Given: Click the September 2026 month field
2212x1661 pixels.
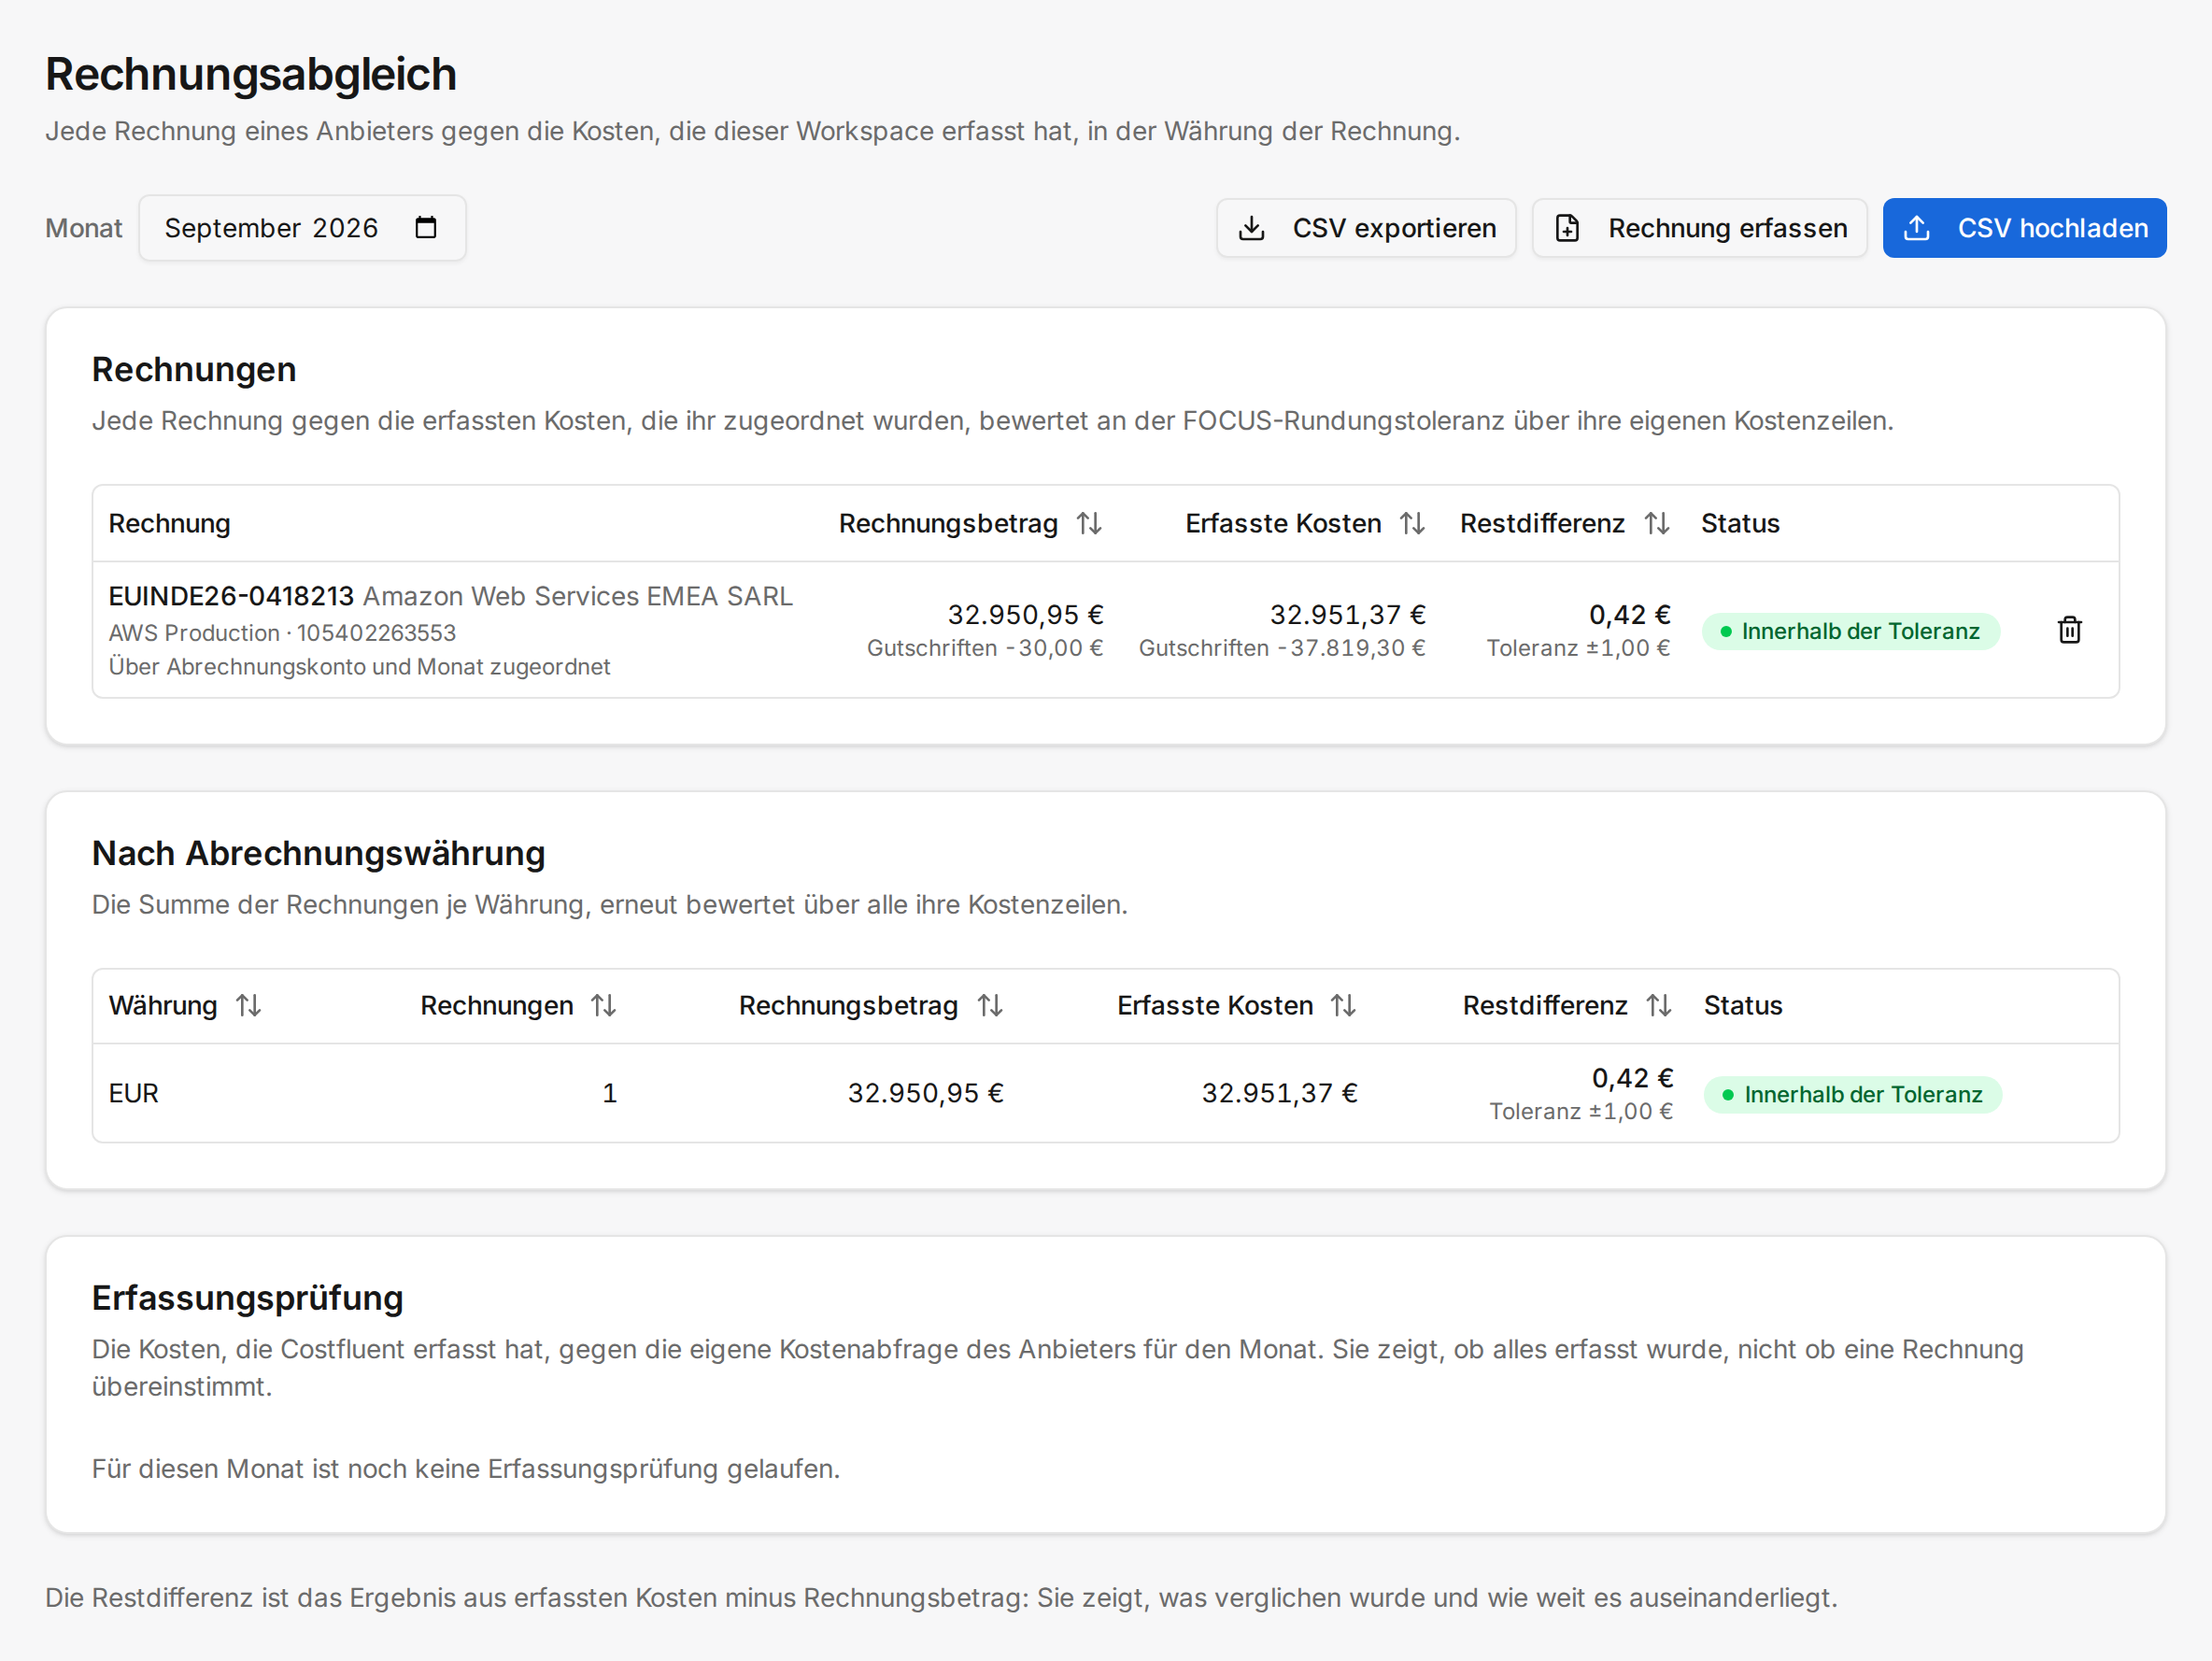Looking at the screenshot, I should coord(302,228).
